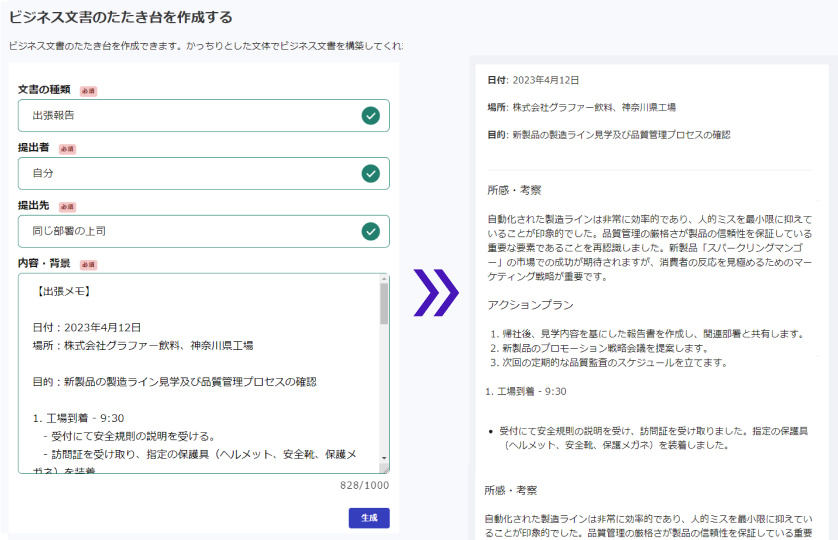Click the 必須 badge beside 提出者
Viewport: 838px width, 540px height.
(67, 149)
